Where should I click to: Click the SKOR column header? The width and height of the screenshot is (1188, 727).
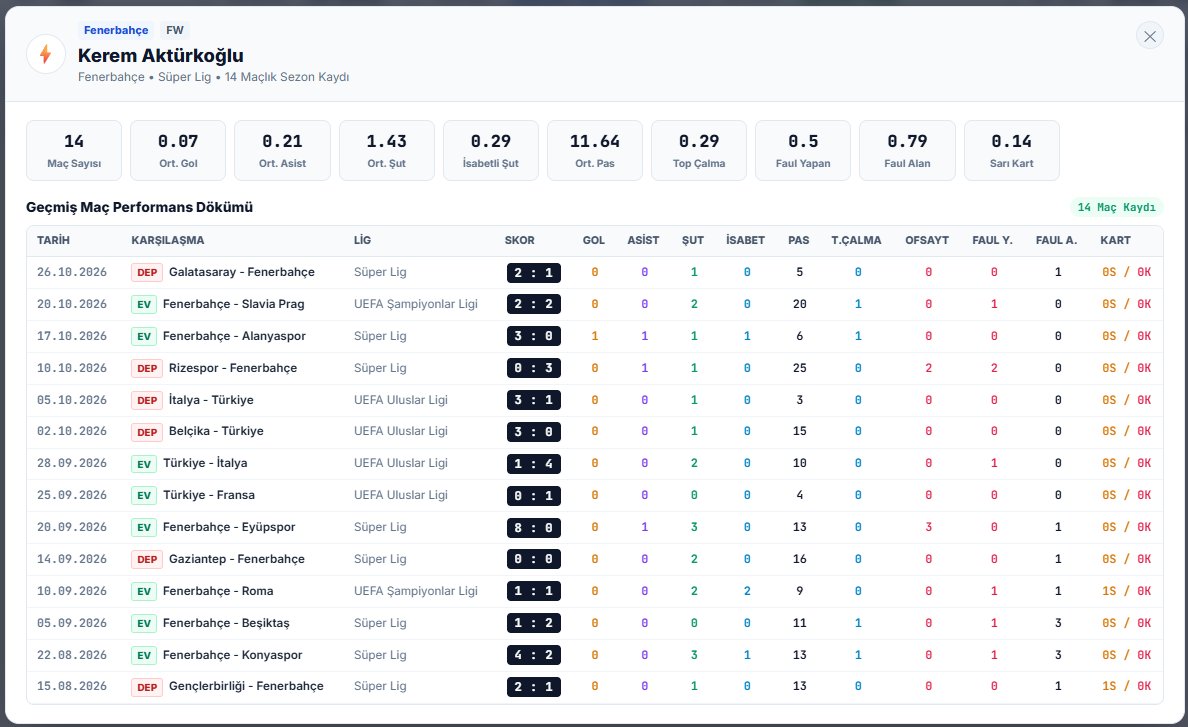point(520,240)
